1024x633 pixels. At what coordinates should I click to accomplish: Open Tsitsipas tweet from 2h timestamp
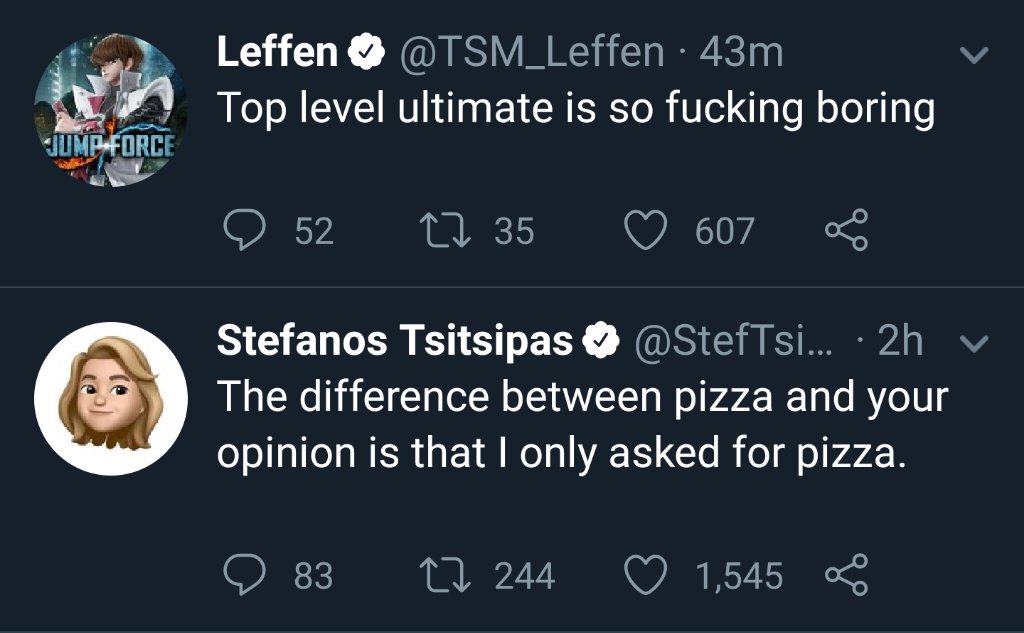tap(899, 341)
